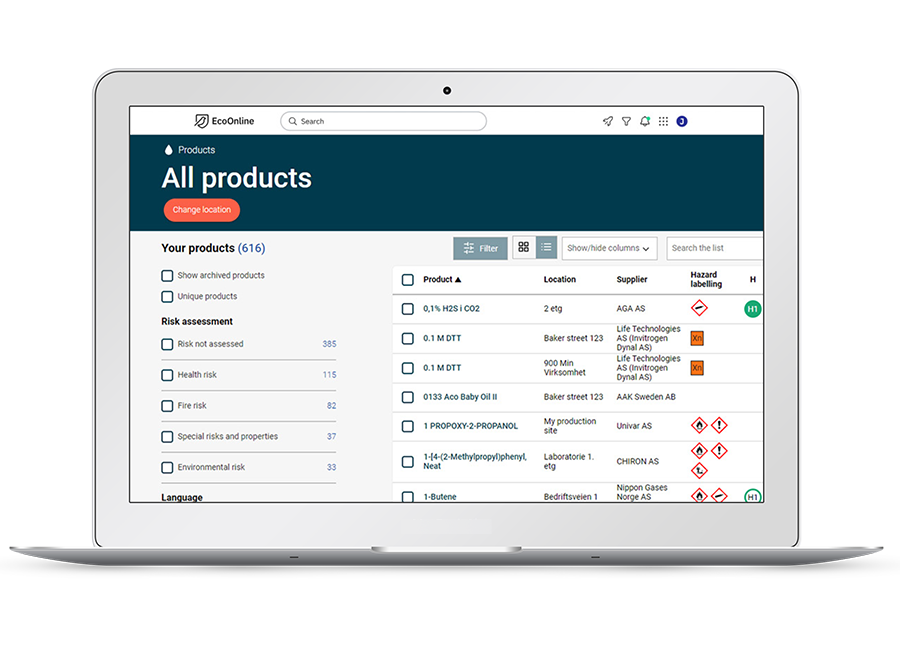Open Show/hide columns dropdown
This screenshot has width=900, height=650.
(x=608, y=248)
